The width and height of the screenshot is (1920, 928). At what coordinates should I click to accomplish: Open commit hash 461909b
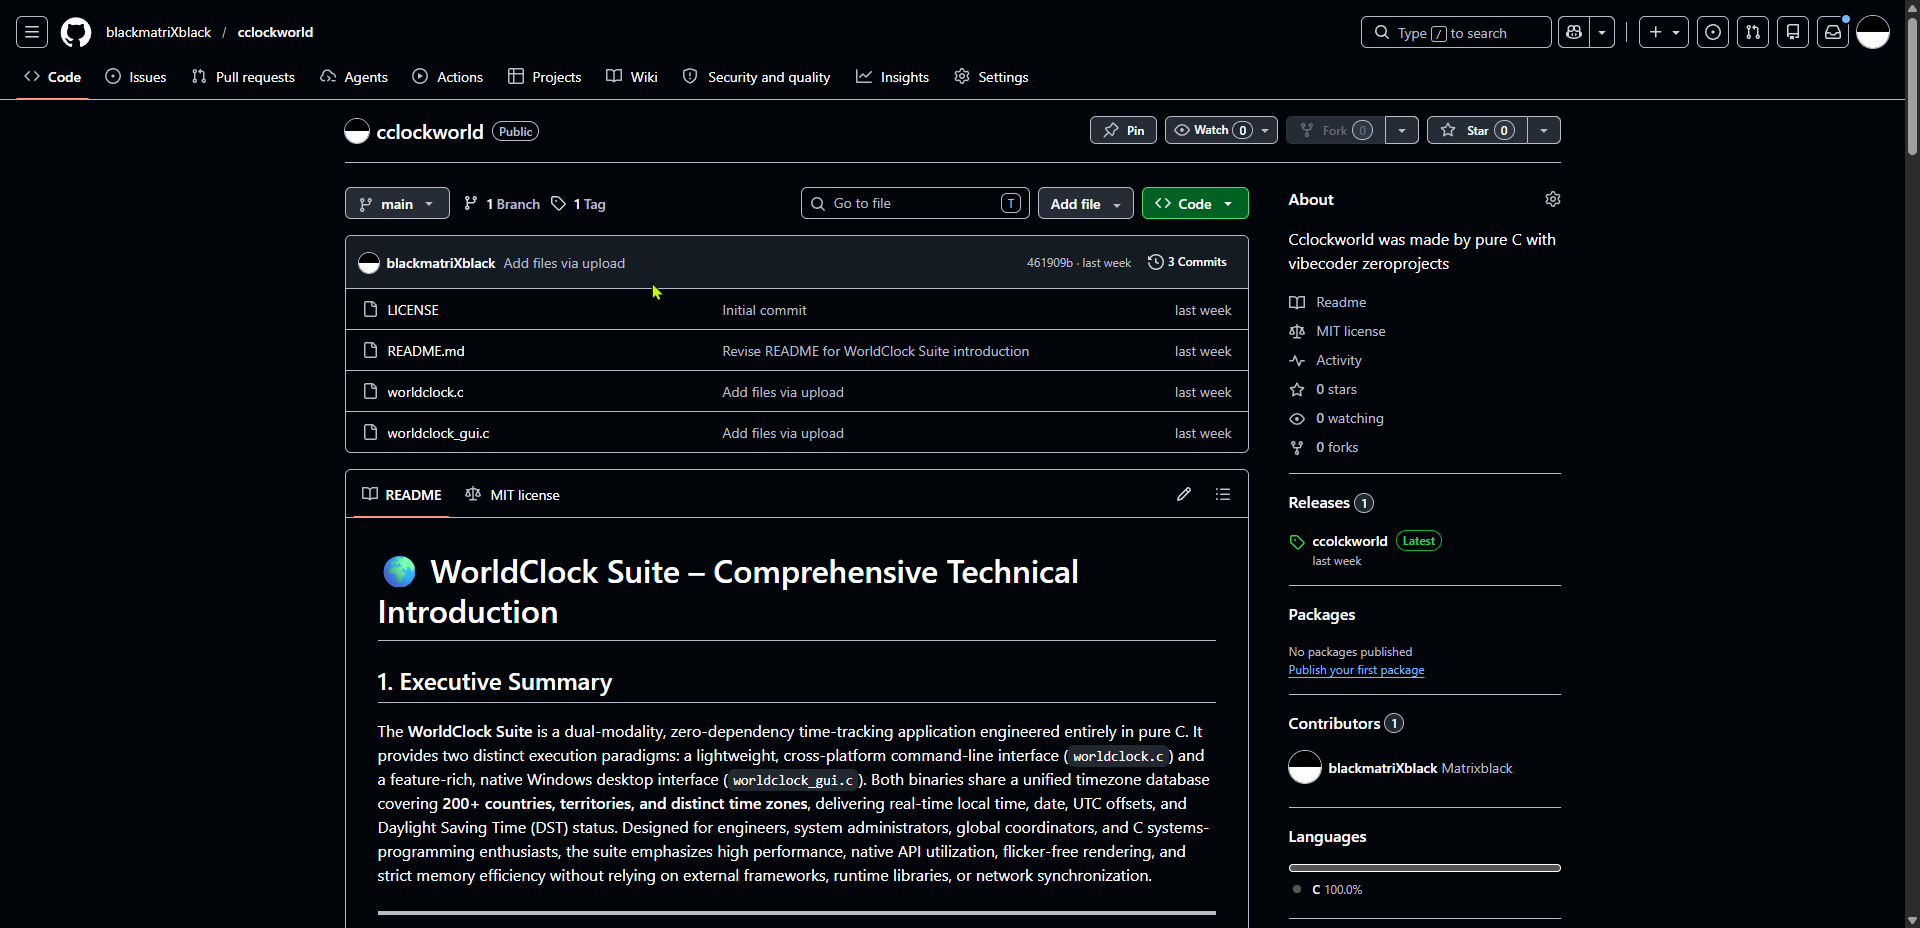point(1049,263)
